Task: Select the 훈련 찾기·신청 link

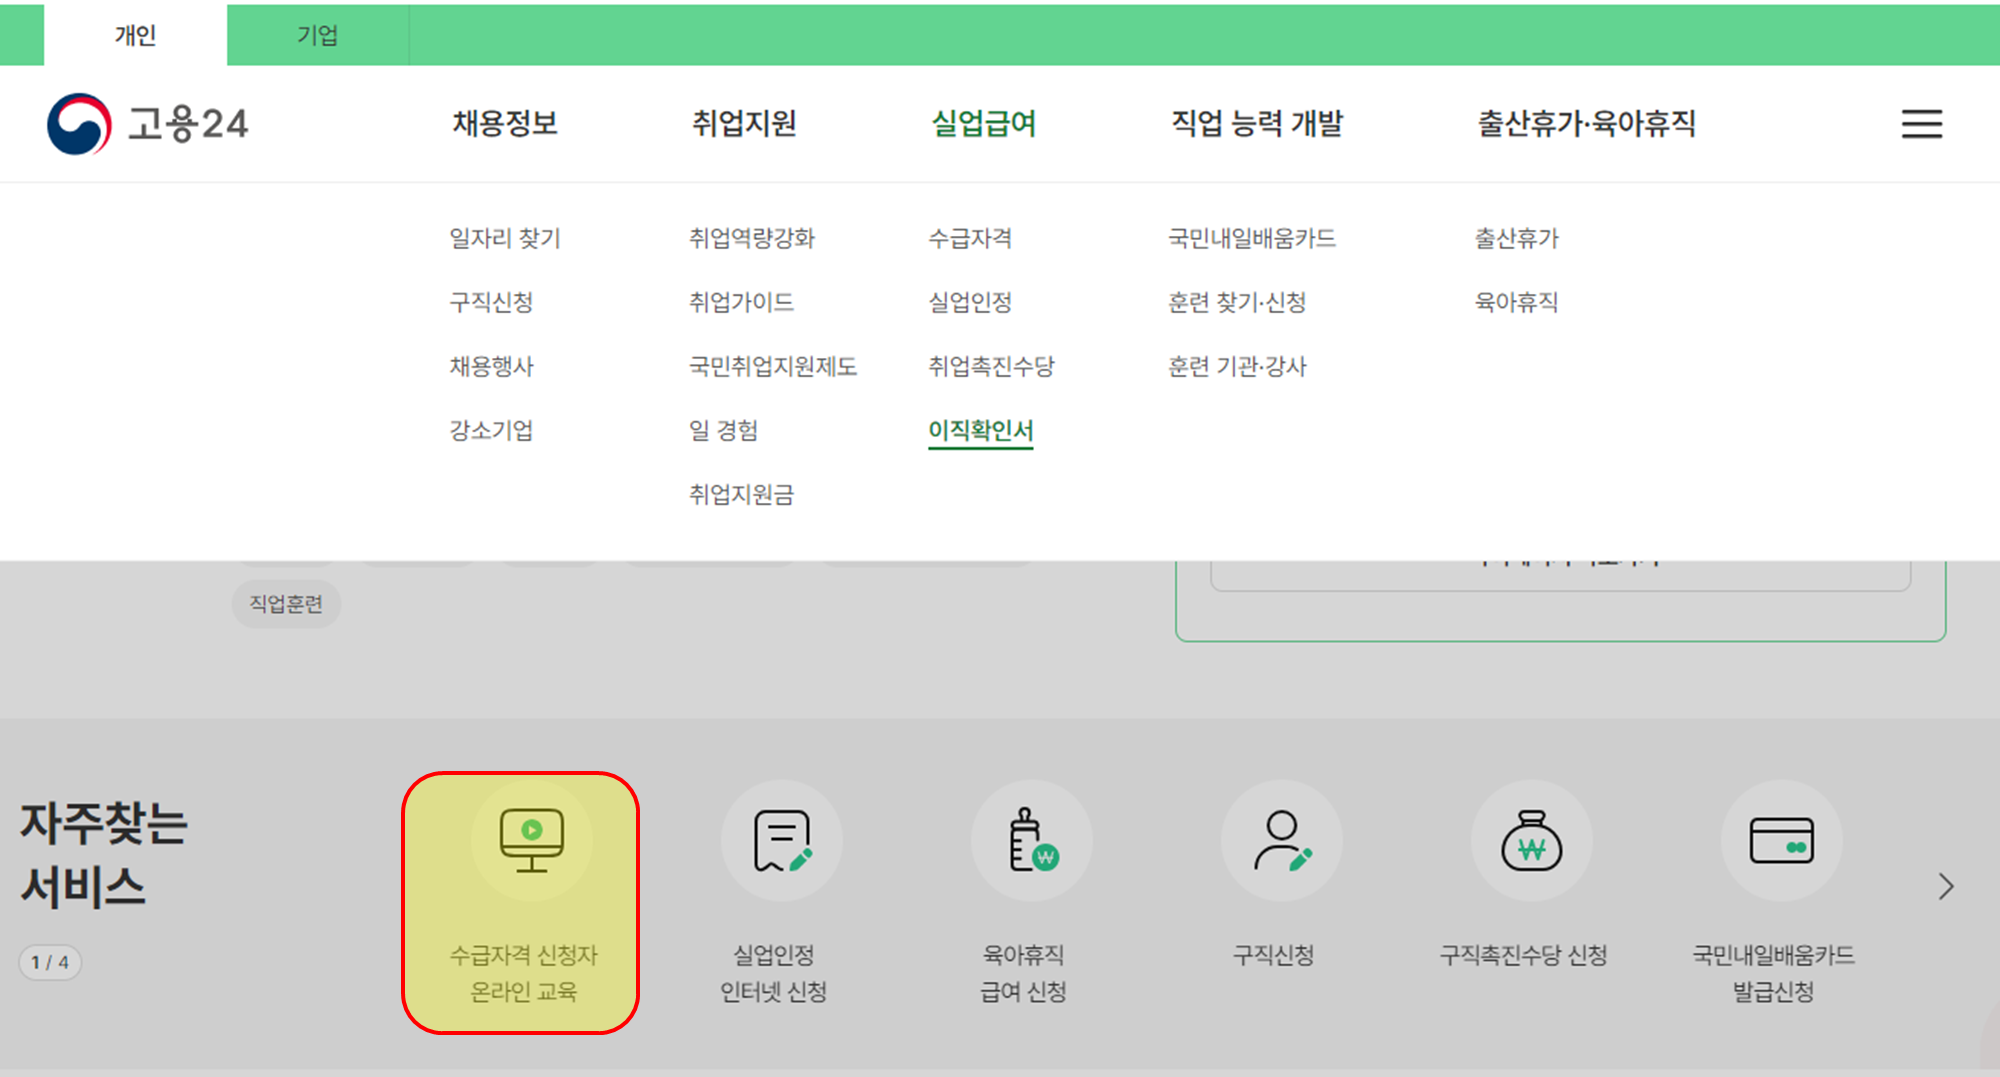Action: coord(1240,302)
